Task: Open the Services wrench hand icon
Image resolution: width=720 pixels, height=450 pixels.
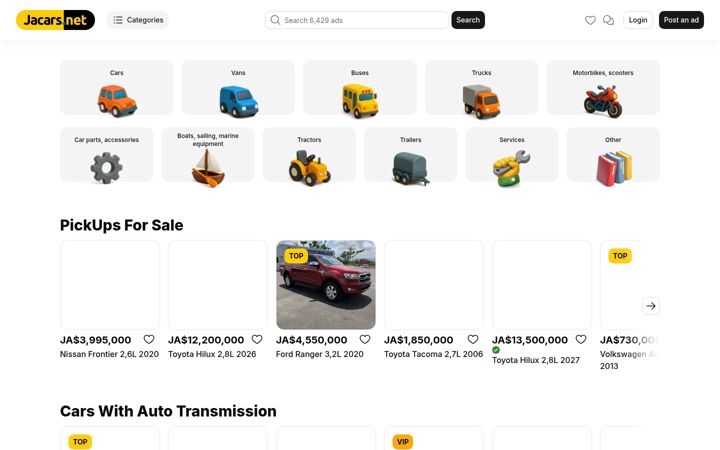Action: pos(512,169)
